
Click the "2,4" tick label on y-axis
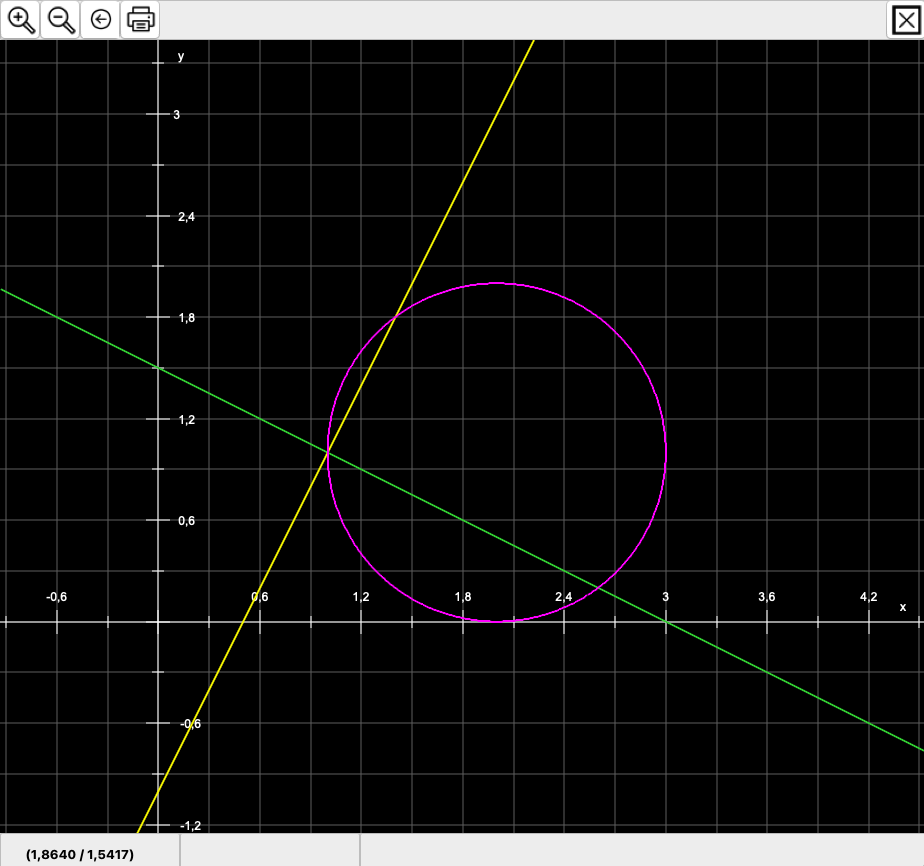pyautogui.click(x=186, y=217)
